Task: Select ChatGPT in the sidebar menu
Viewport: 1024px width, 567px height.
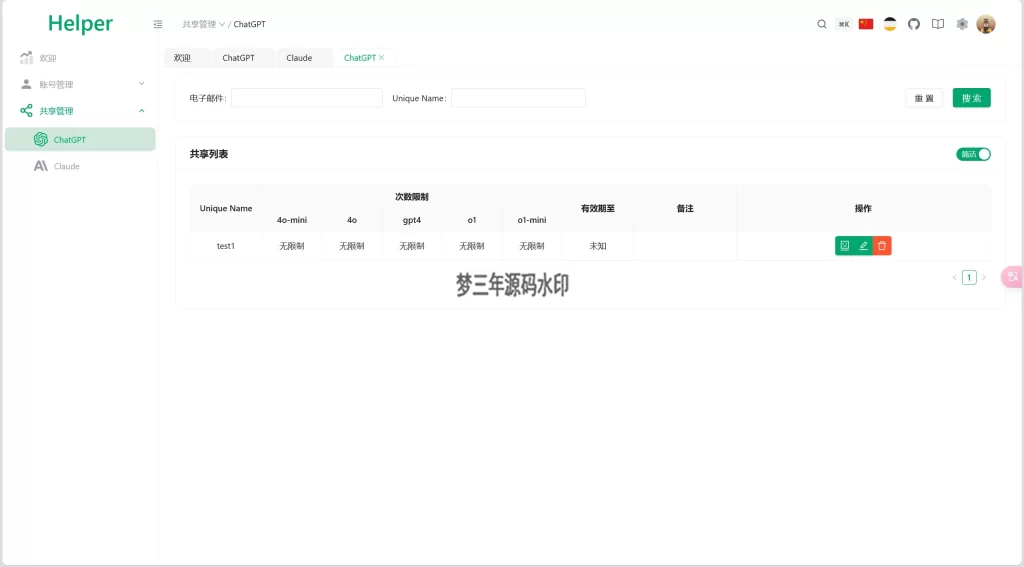Action: point(80,139)
